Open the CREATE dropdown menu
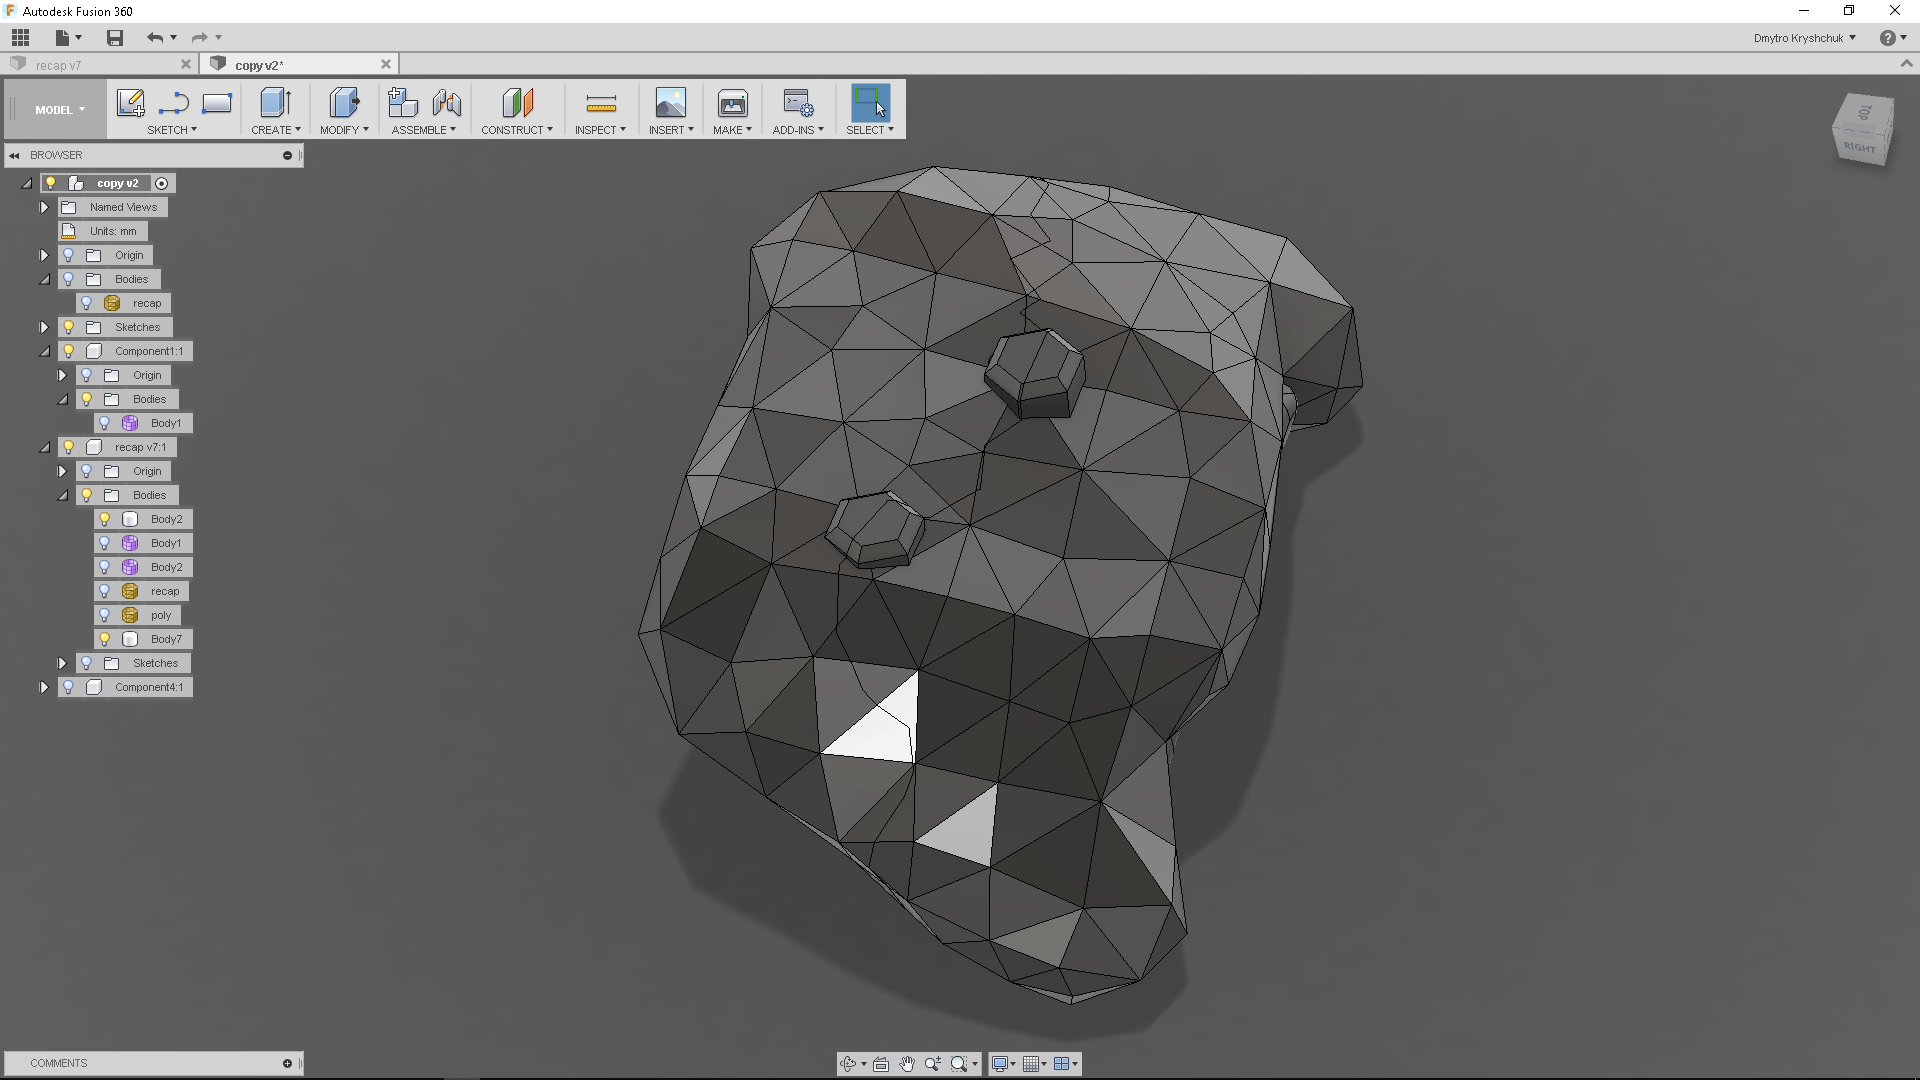This screenshot has width=1920, height=1080. (x=276, y=130)
